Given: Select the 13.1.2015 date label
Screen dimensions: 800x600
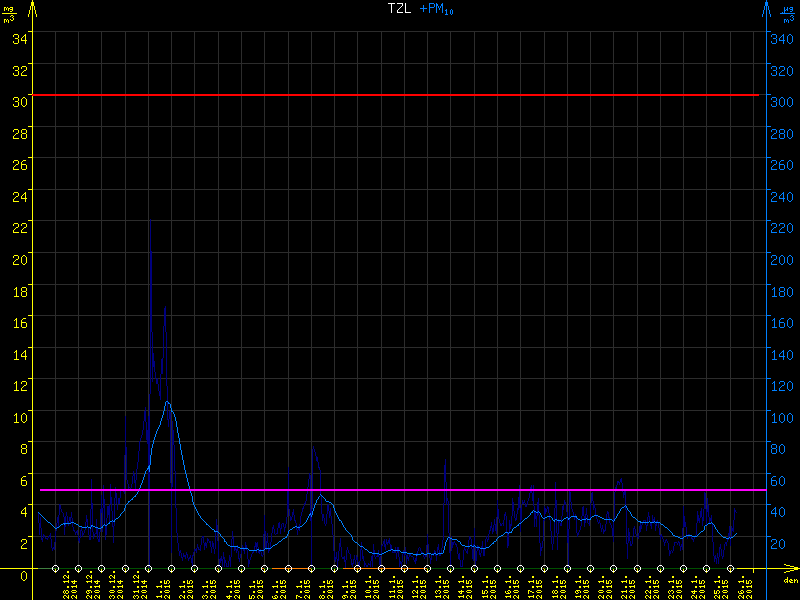Looking at the screenshot, I should click(440, 586).
